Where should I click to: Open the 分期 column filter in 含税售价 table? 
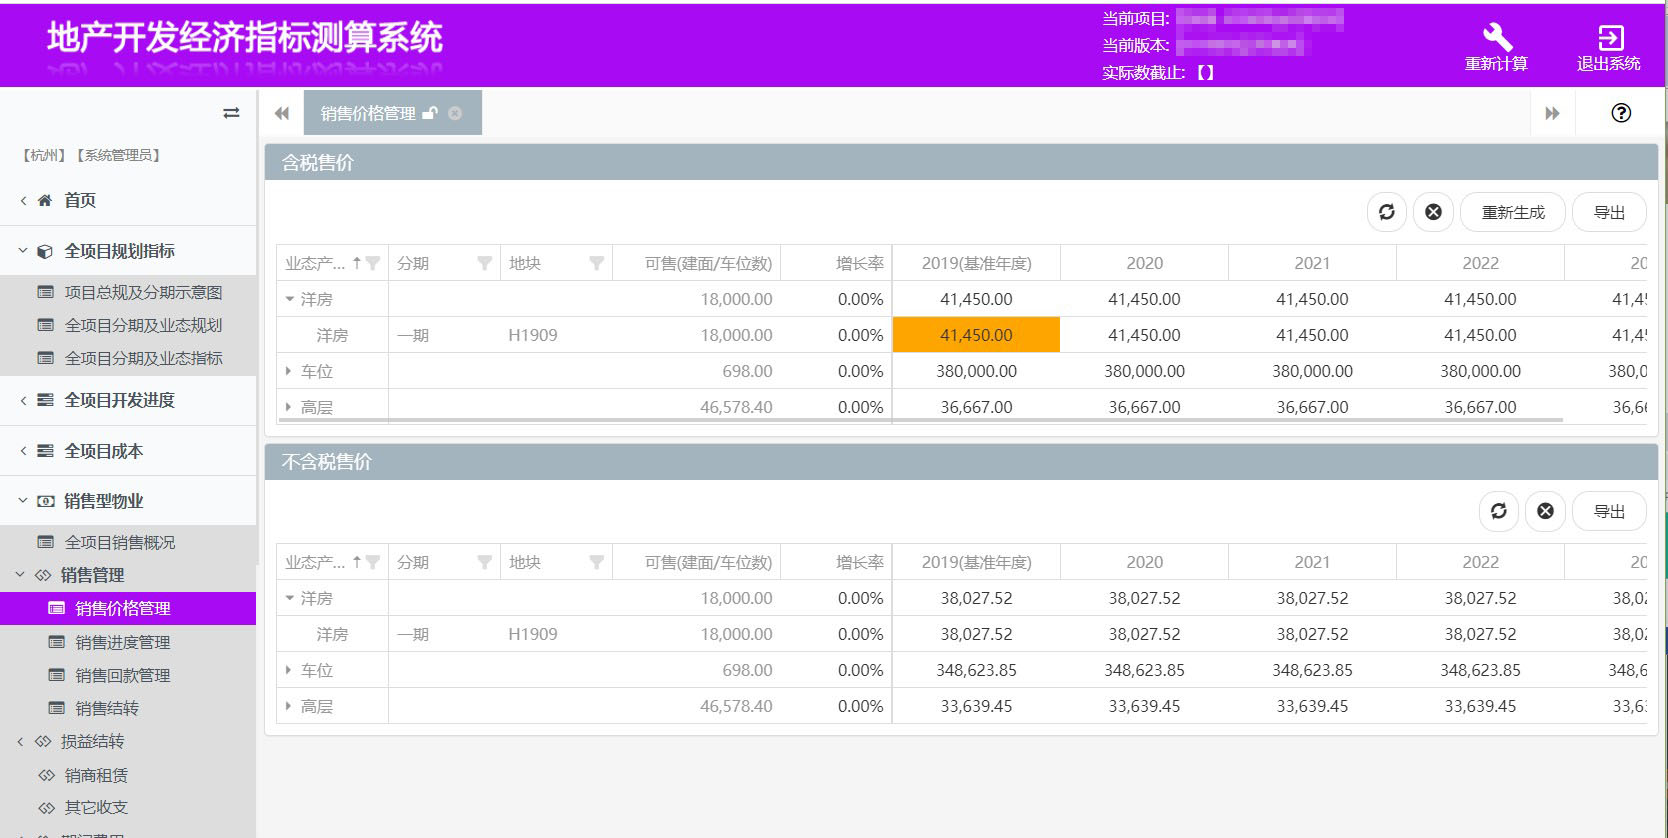[x=485, y=263]
